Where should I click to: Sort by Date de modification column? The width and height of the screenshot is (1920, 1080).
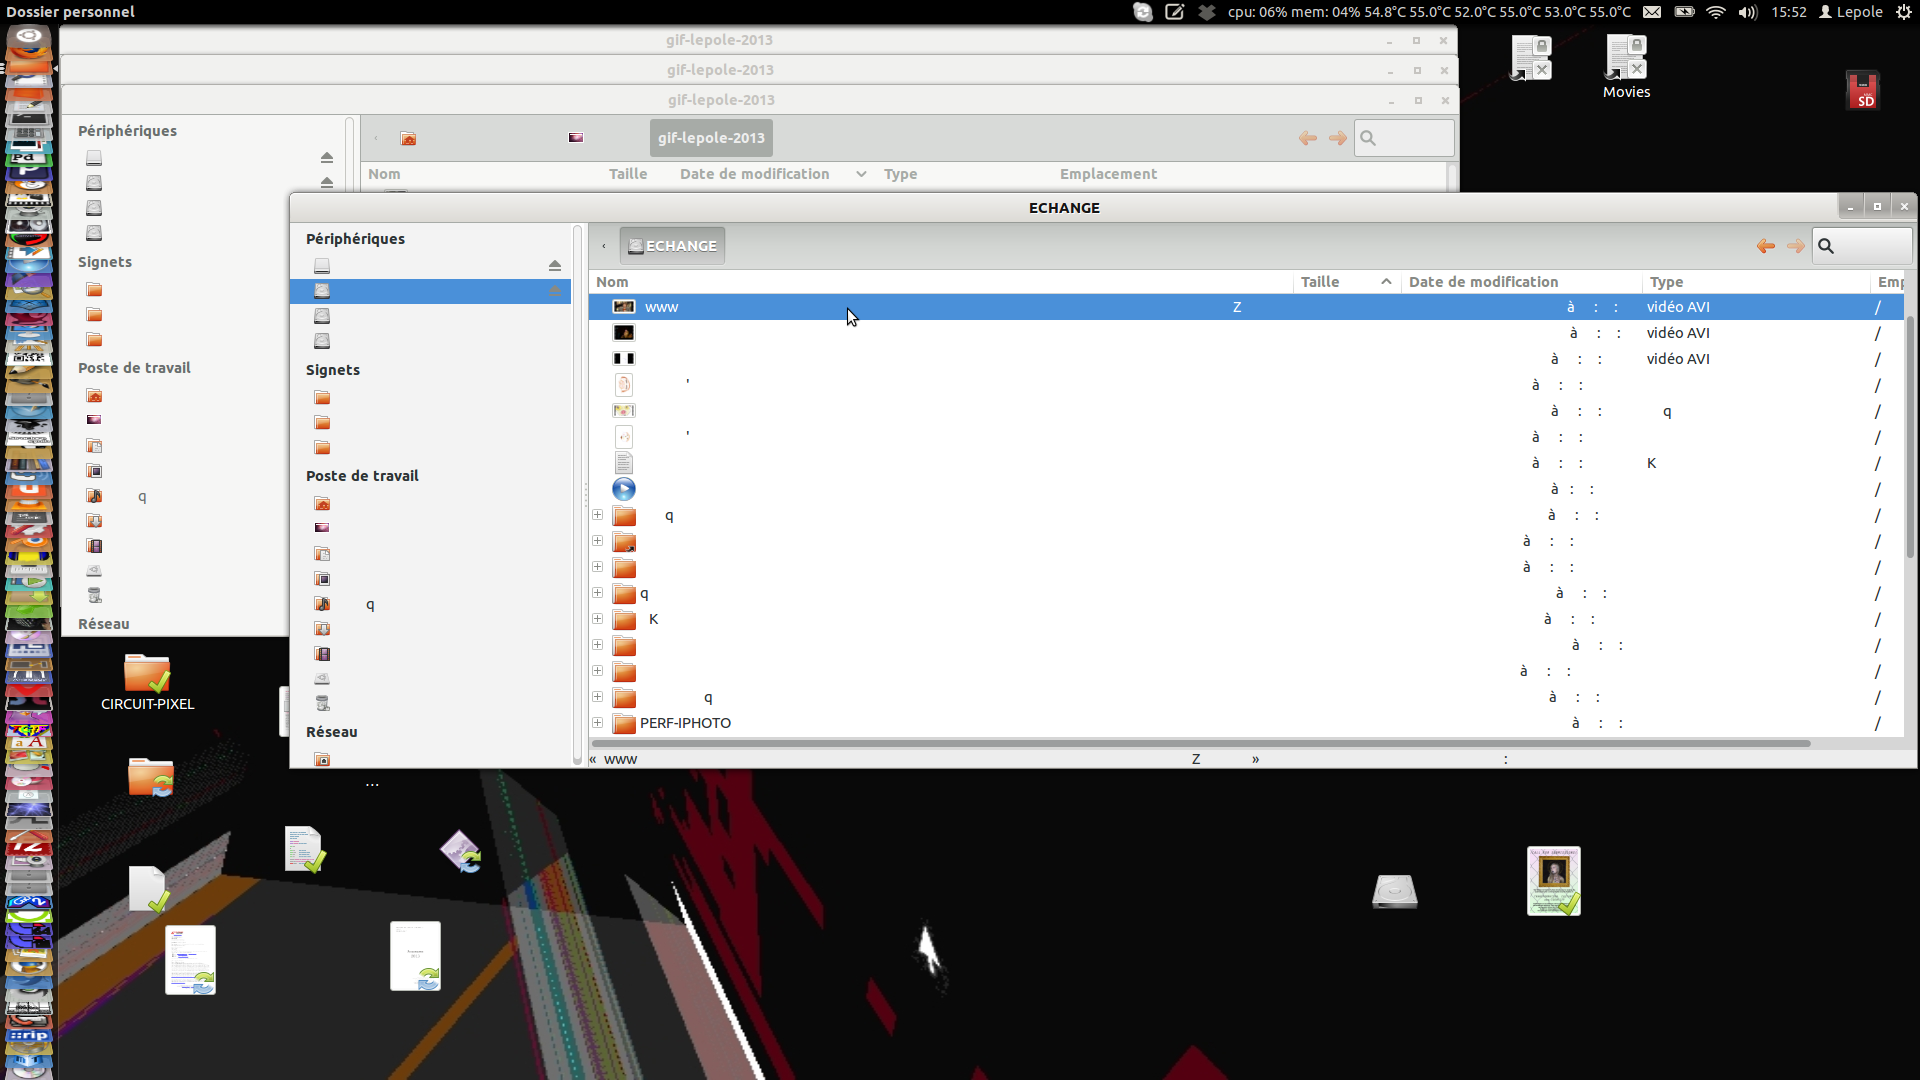1483,282
